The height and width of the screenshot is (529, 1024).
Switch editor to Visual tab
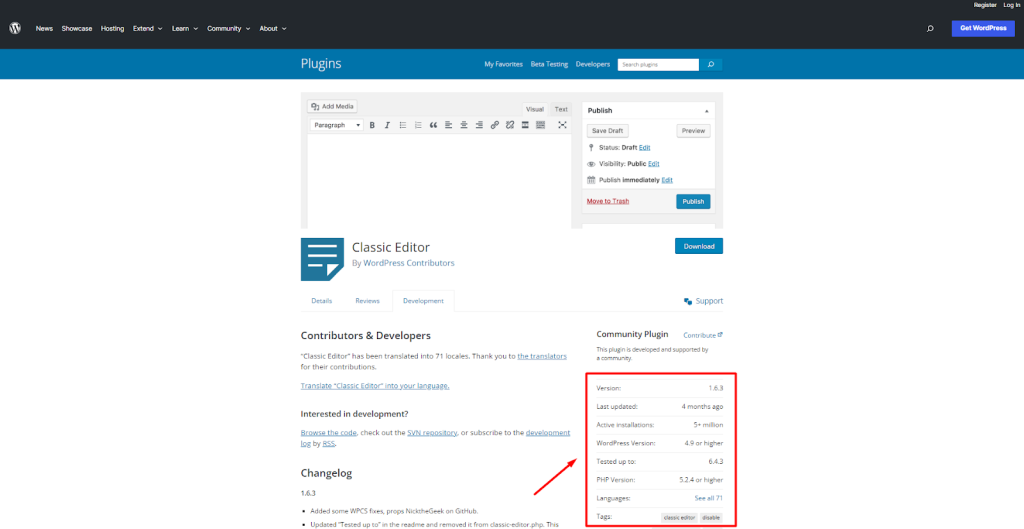click(x=535, y=109)
